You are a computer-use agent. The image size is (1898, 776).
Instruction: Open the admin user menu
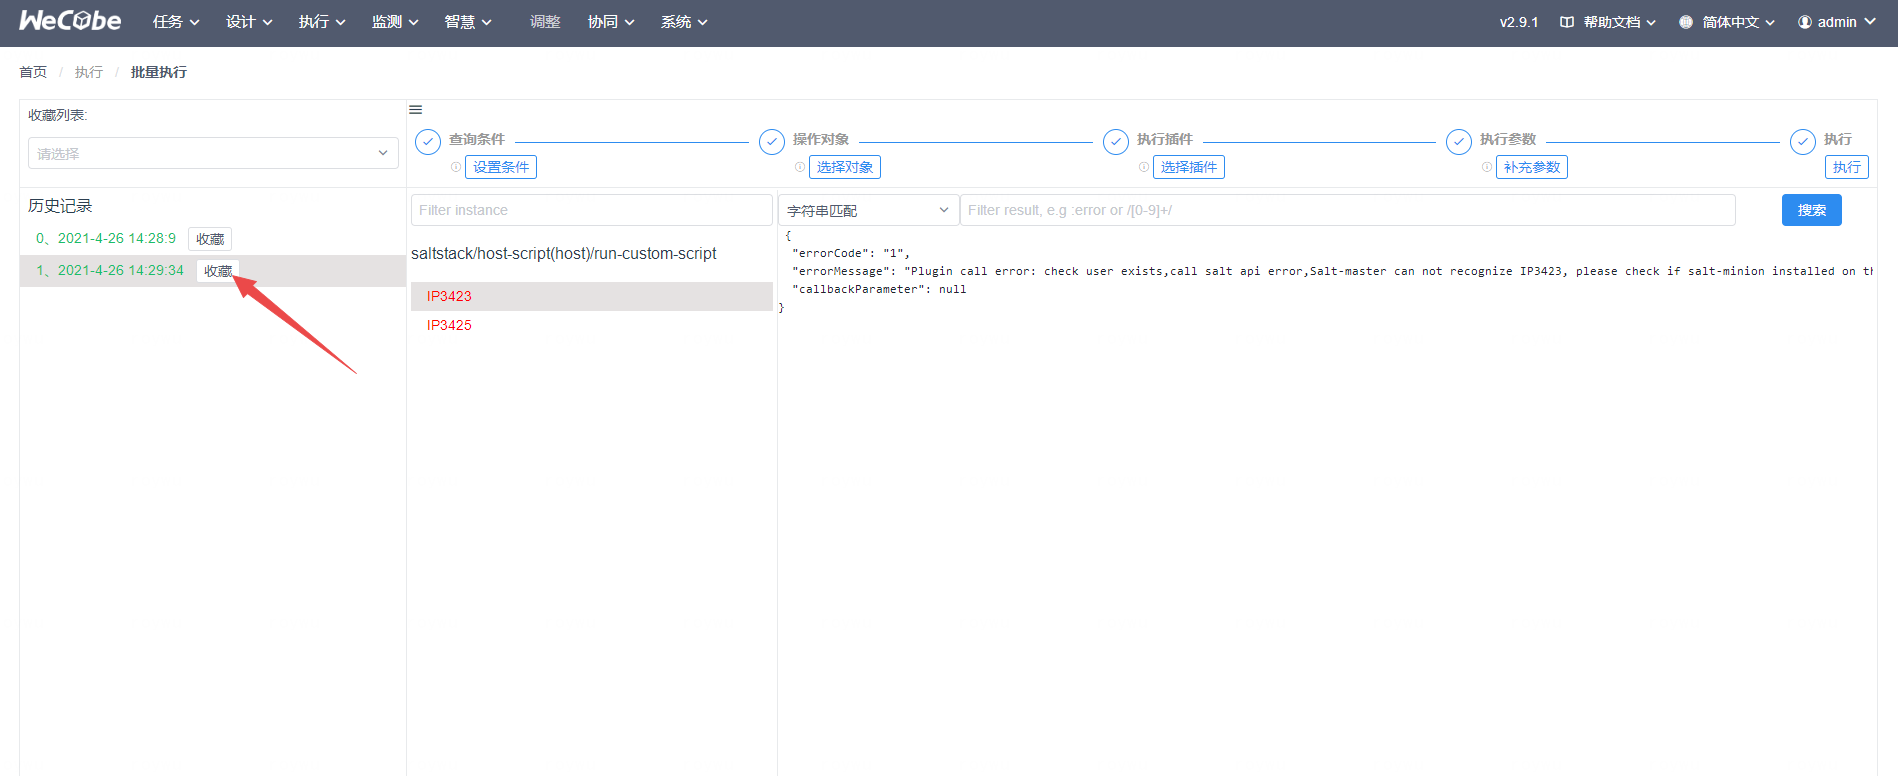tap(1836, 22)
